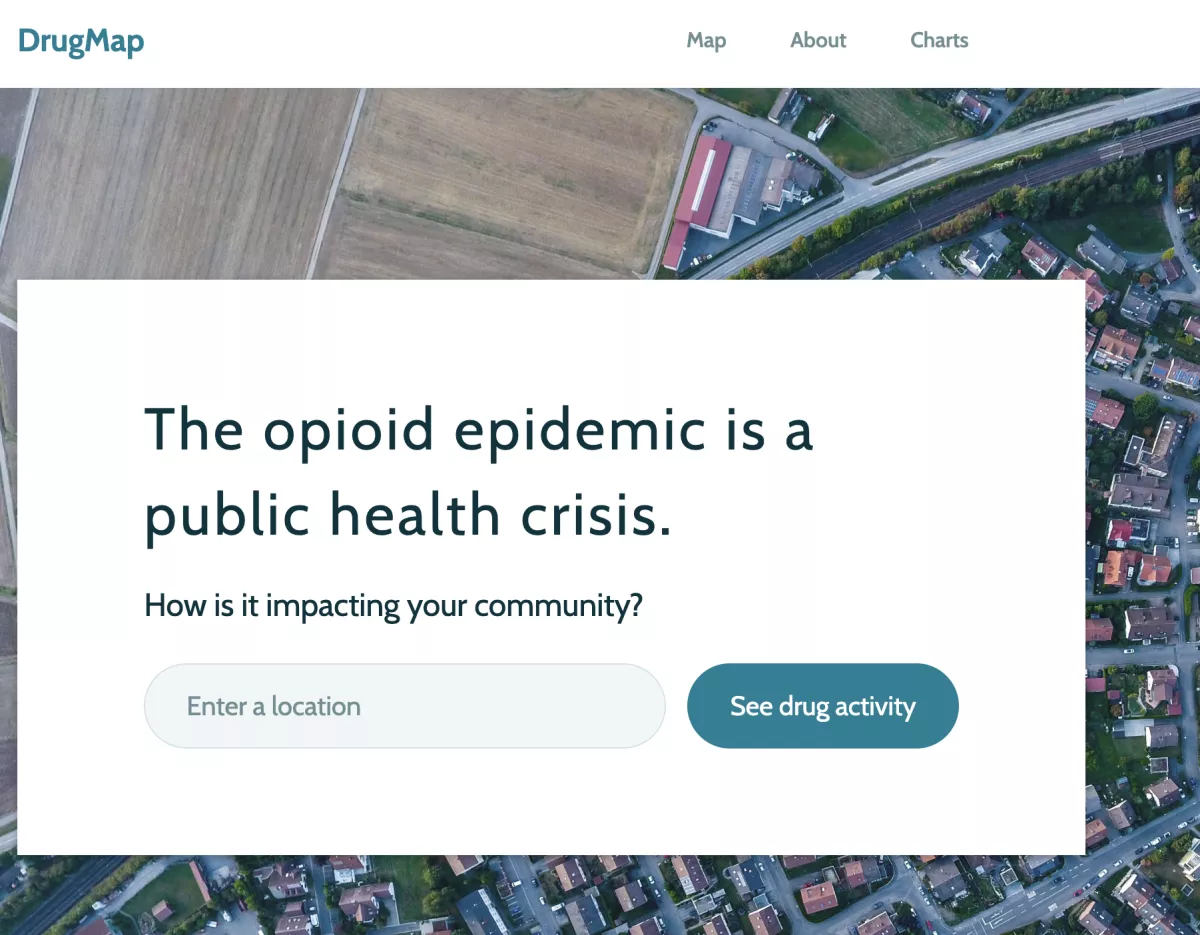Select the opioid epidemic headline text
The image size is (1200, 935).
coord(479,473)
